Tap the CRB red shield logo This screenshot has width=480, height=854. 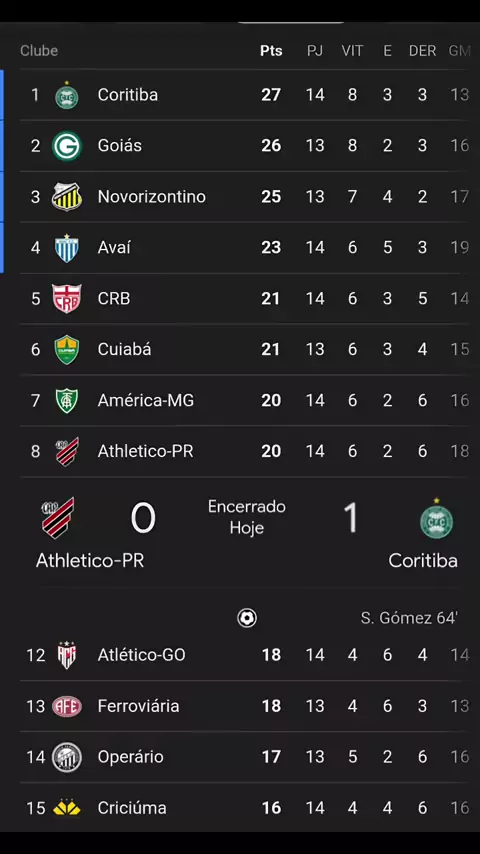coord(66,298)
